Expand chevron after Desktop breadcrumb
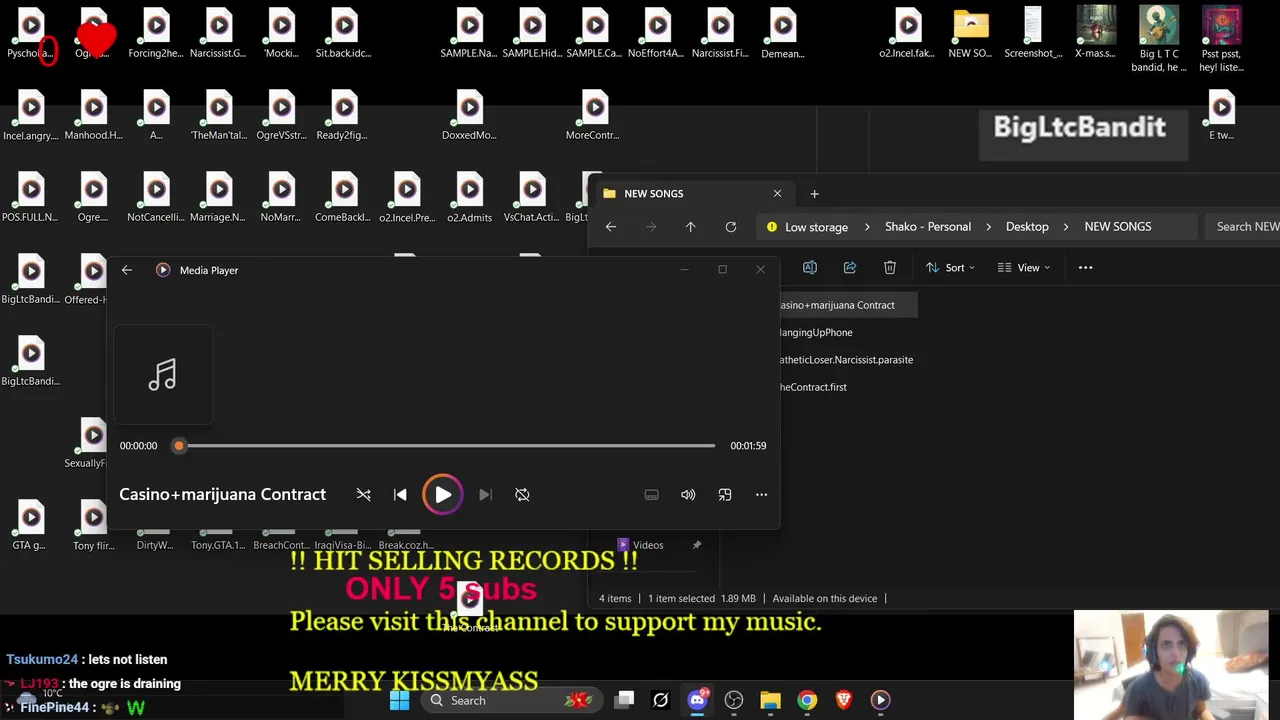This screenshot has width=1280, height=720. pos(1067,227)
